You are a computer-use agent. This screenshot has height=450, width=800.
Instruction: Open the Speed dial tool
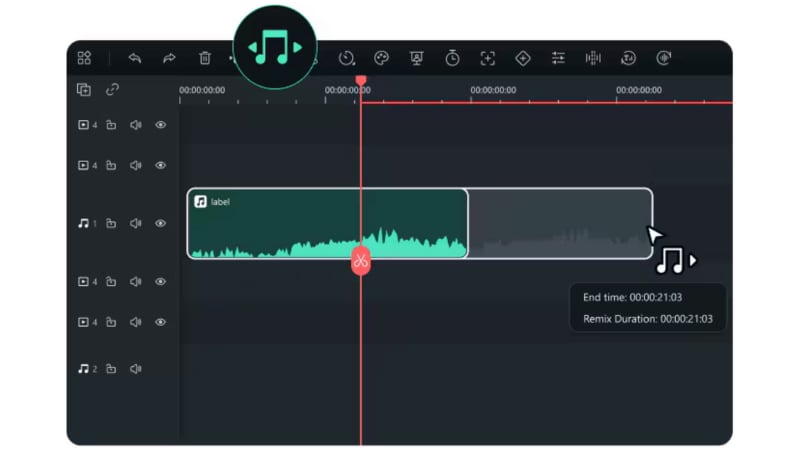click(x=346, y=58)
